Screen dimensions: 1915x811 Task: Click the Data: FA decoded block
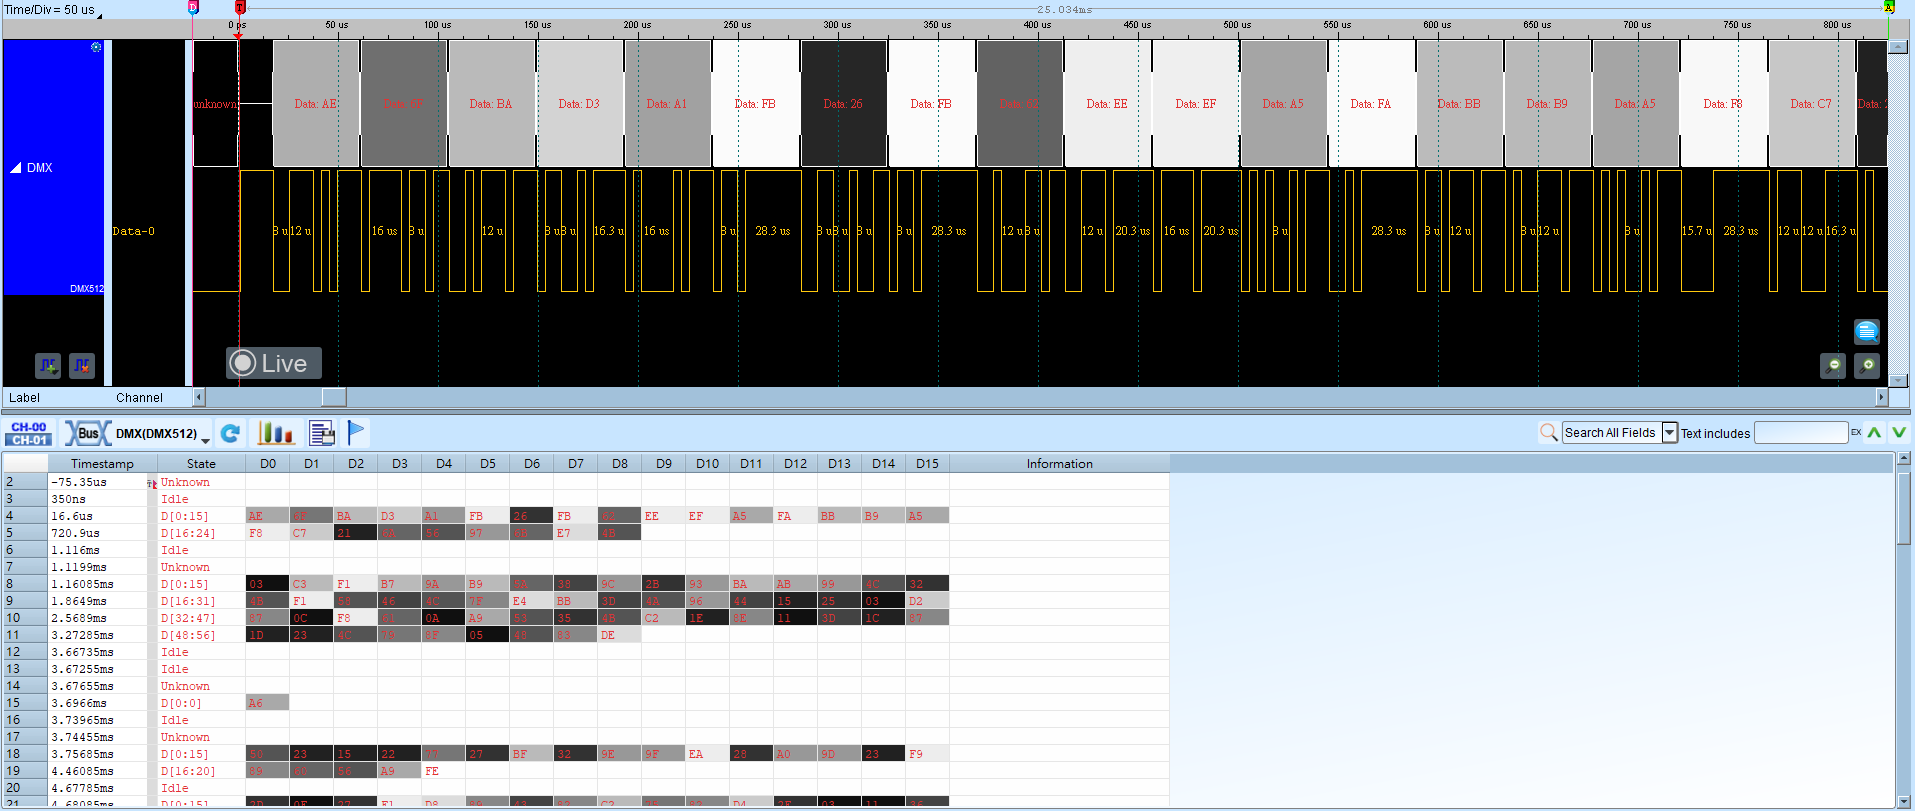click(x=1371, y=104)
